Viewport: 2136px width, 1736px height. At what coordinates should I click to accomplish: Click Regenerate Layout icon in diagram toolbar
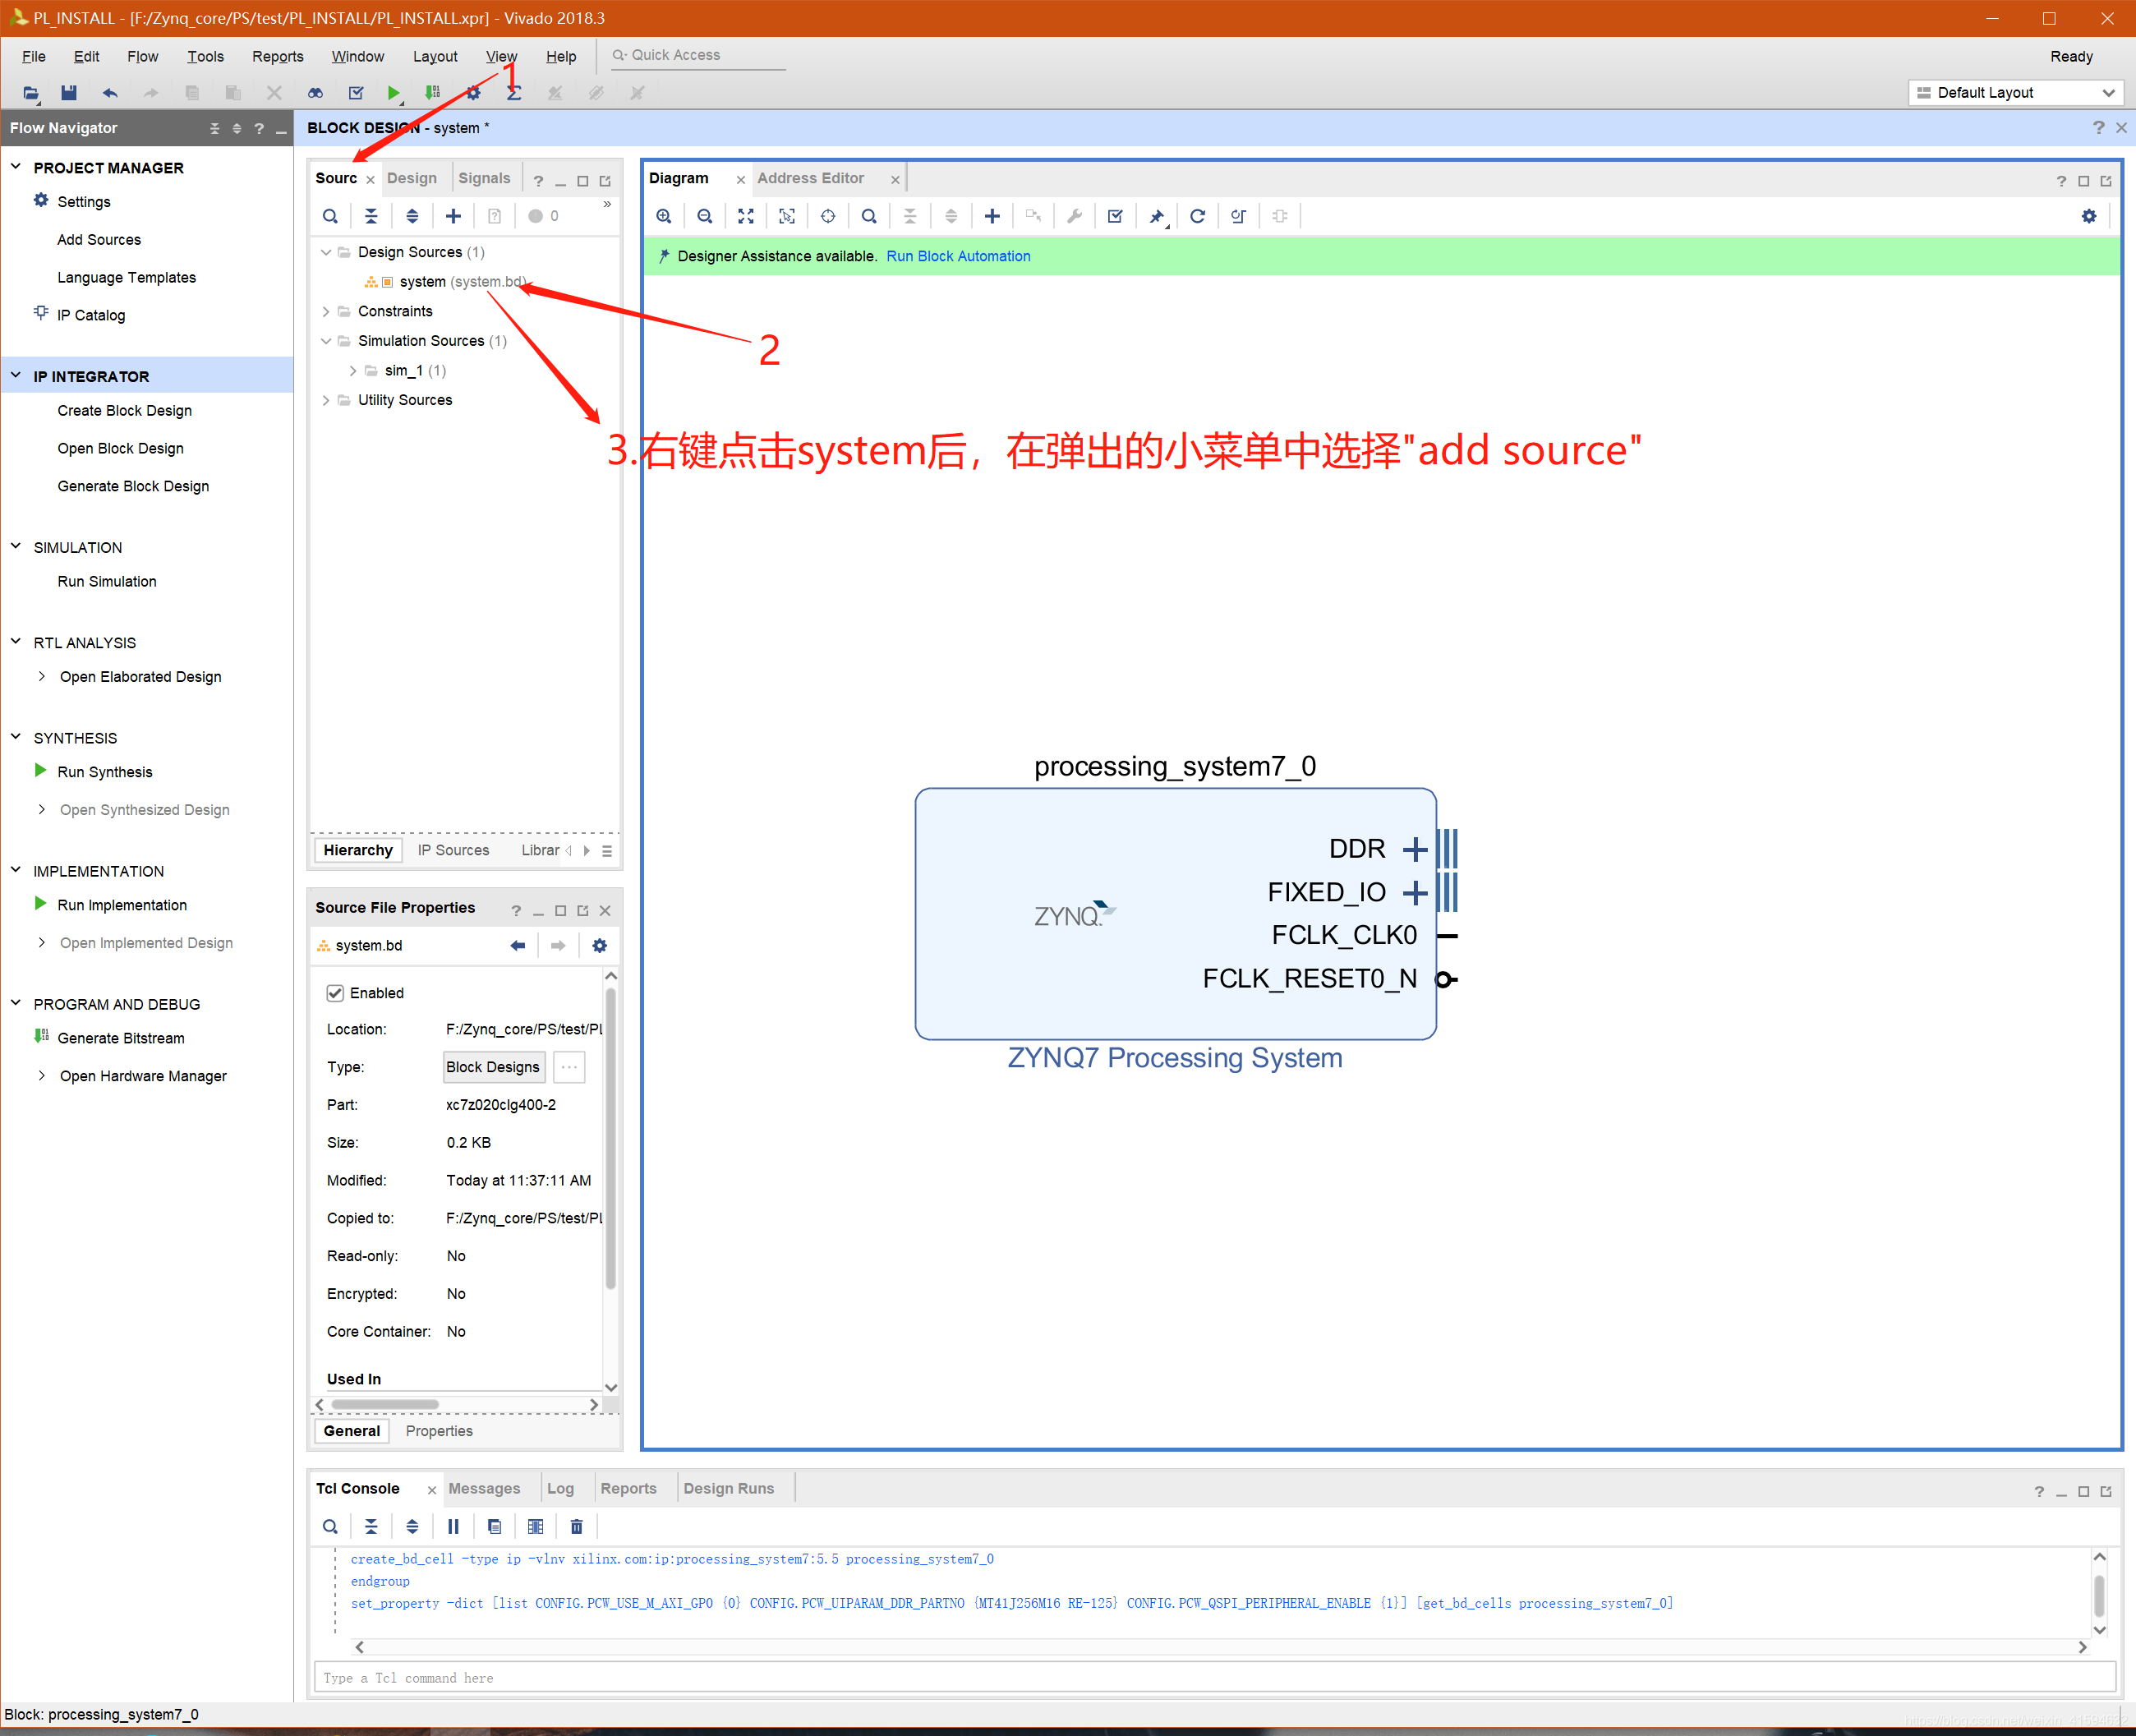click(x=1197, y=216)
